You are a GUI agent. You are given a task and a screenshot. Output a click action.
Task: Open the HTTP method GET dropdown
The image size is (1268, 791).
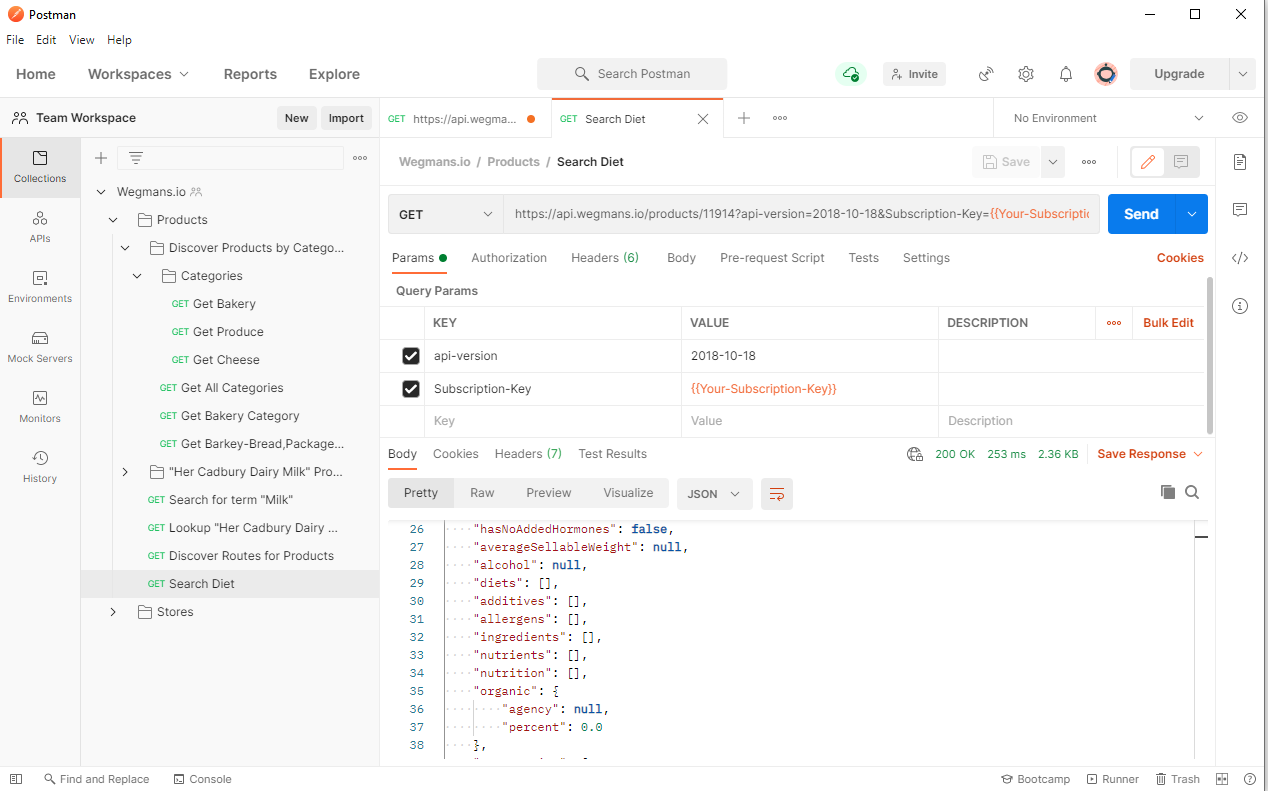446,214
